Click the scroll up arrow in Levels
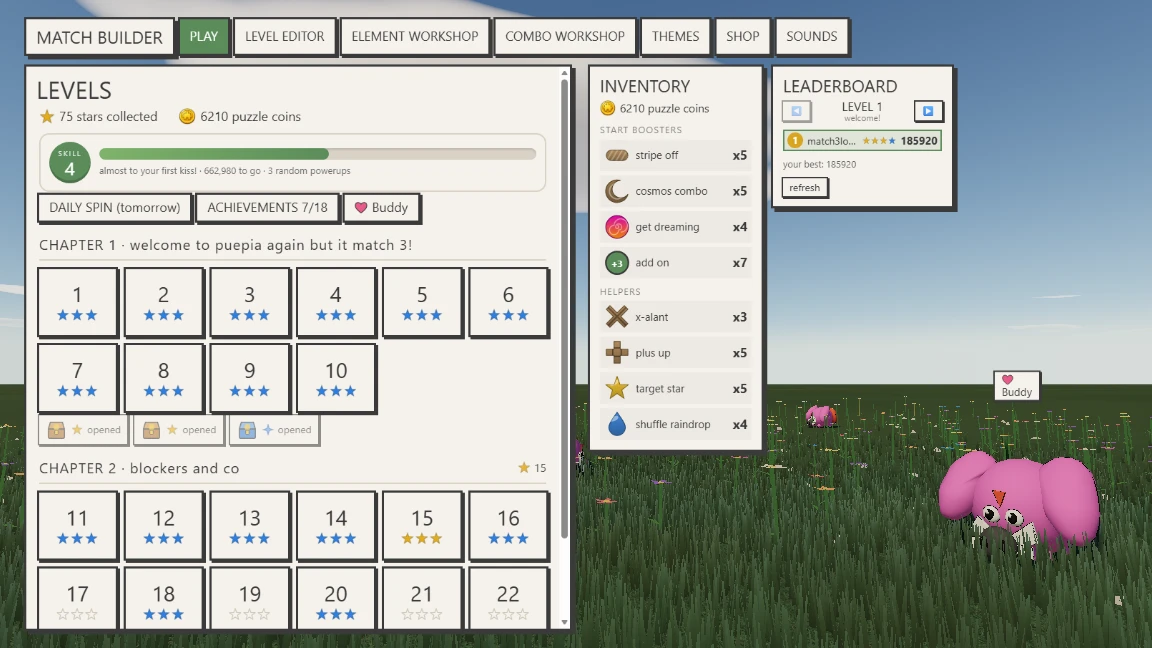The width and height of the screenshot is (1152, 648). click(564, 73)
